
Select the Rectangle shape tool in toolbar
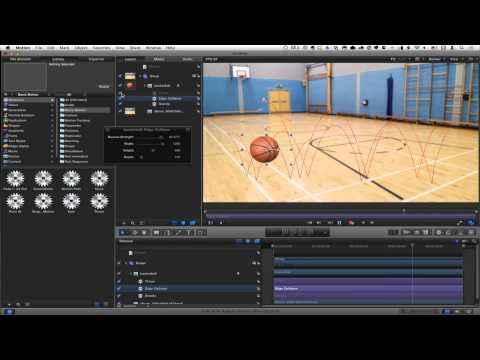pos(156,232)
